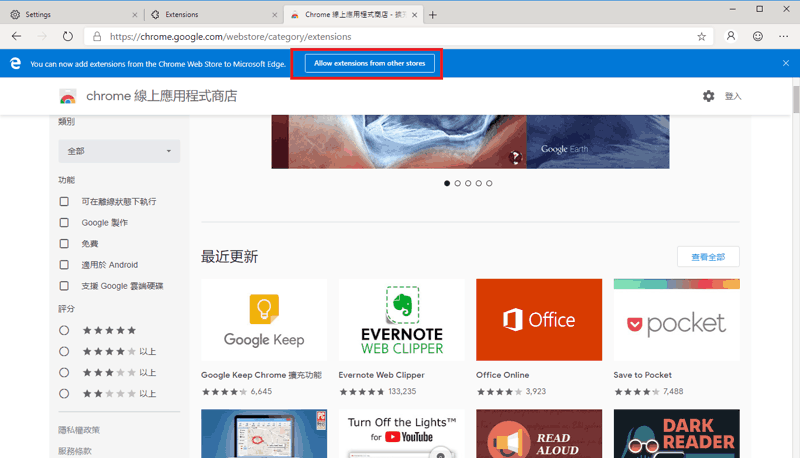Expand the 全部 category dropdown

click(x=119, y=151)
